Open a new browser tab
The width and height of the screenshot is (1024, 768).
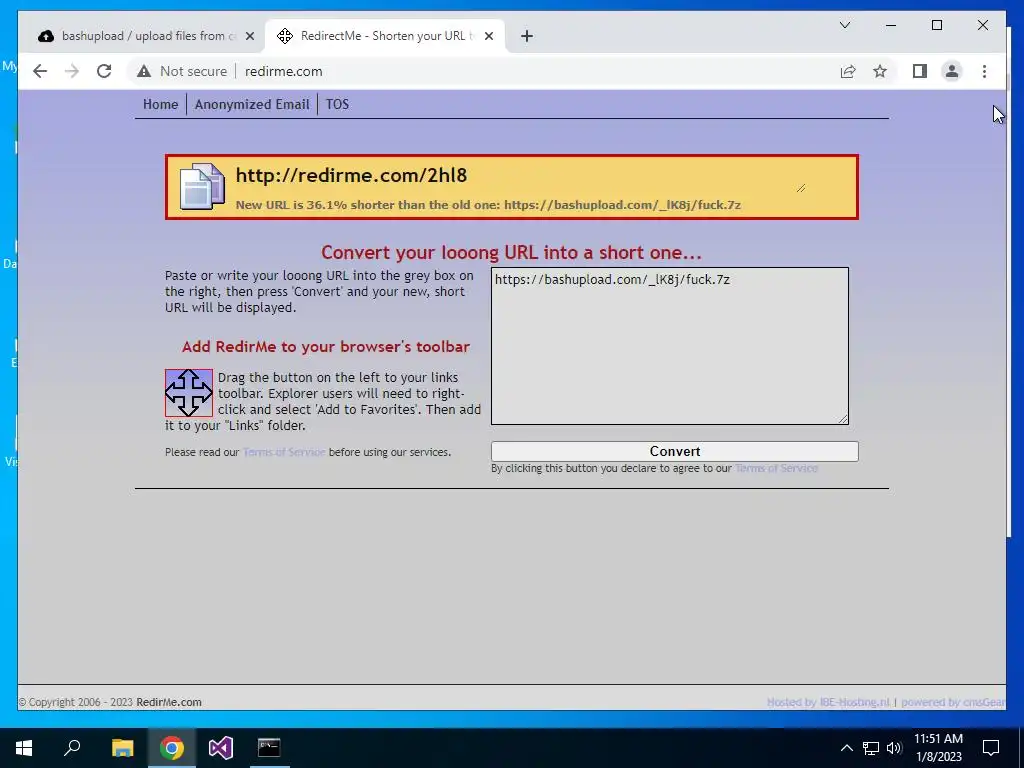tap(527, 36)
